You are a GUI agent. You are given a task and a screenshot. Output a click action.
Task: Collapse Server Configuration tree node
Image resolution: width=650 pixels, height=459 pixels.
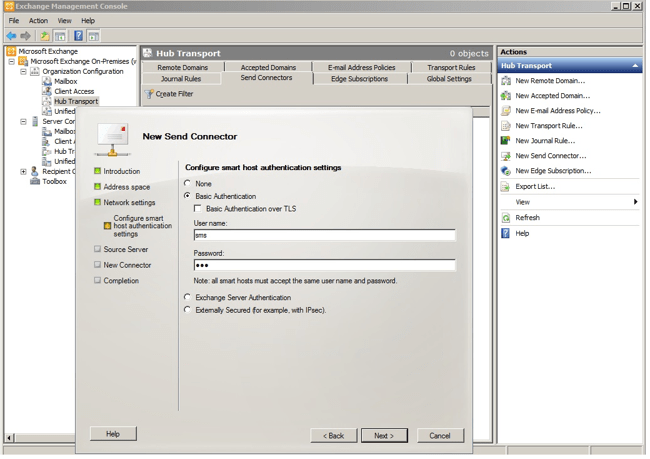point(24,121)
